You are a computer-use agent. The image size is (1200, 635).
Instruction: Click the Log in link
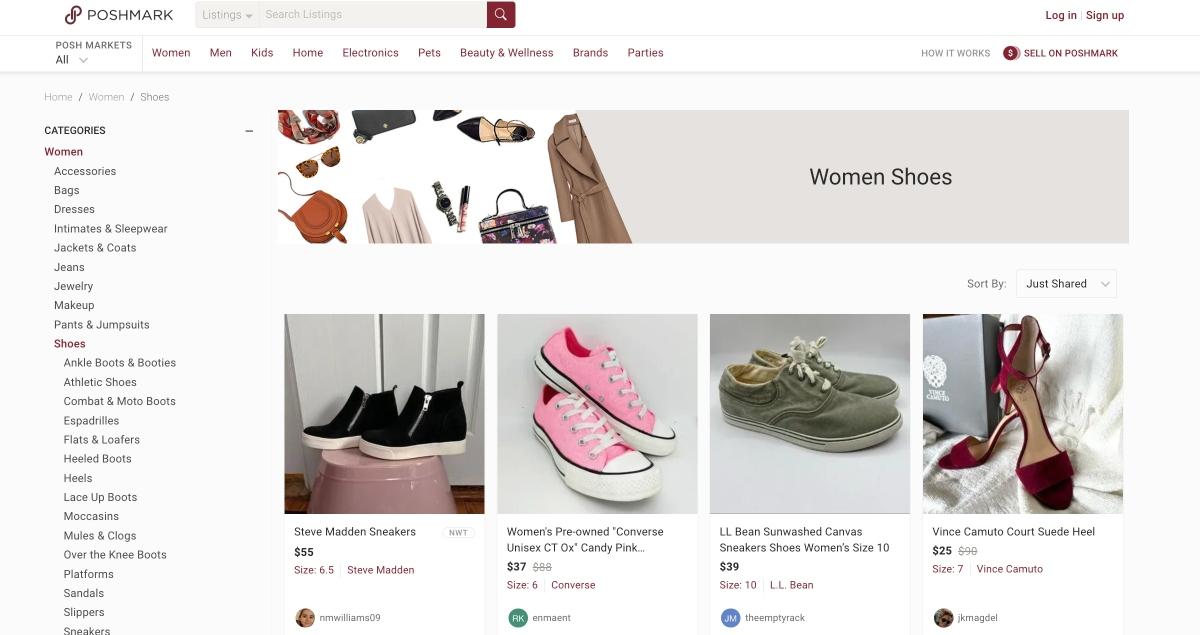tap(1061, 15)
